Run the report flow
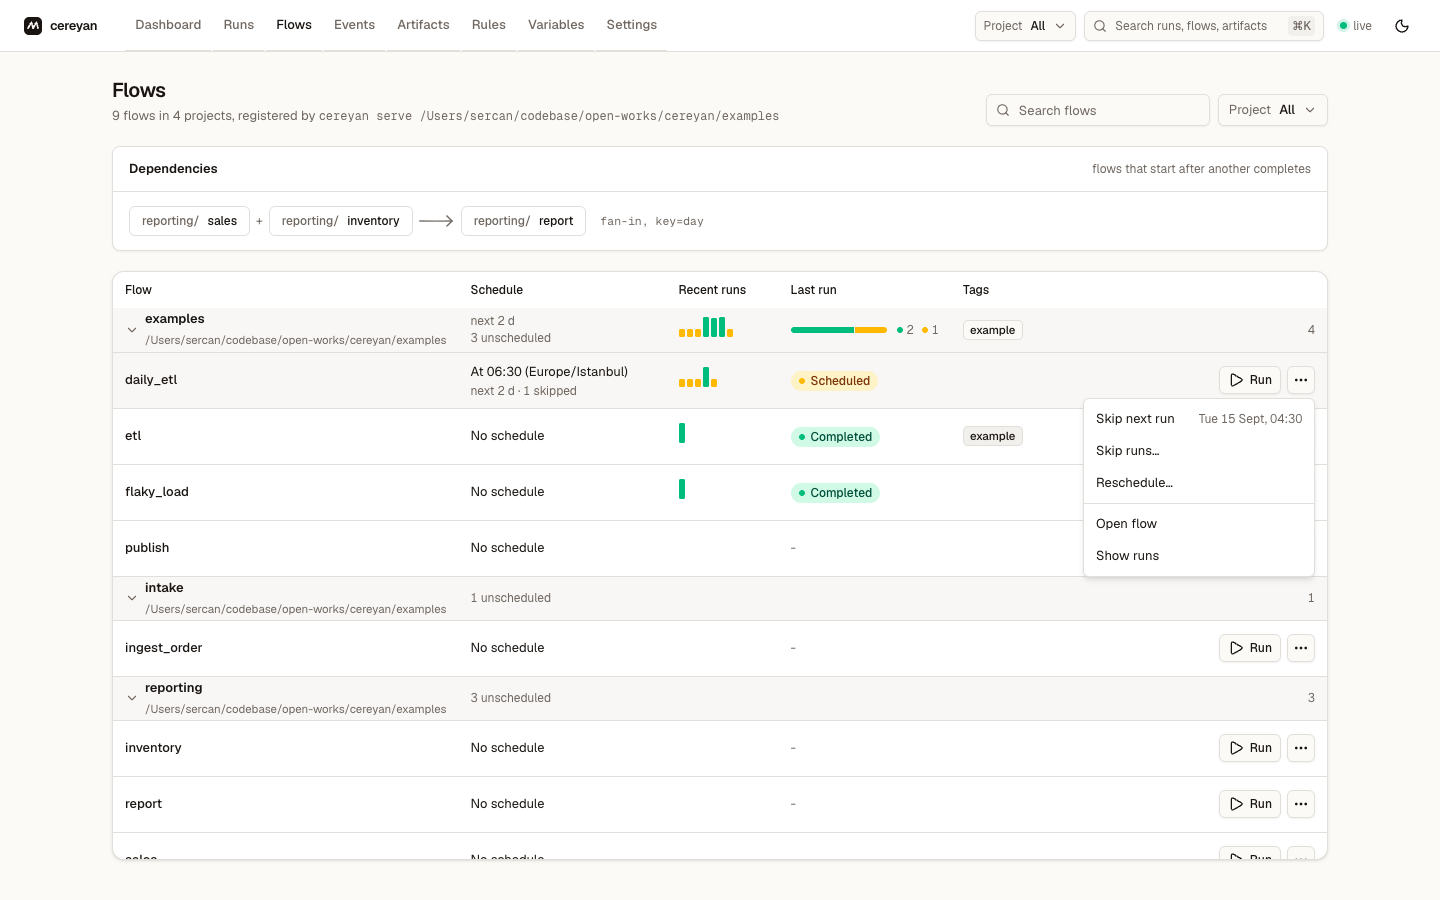Screen dimensions: 1440x900 tap(1250, 804)
